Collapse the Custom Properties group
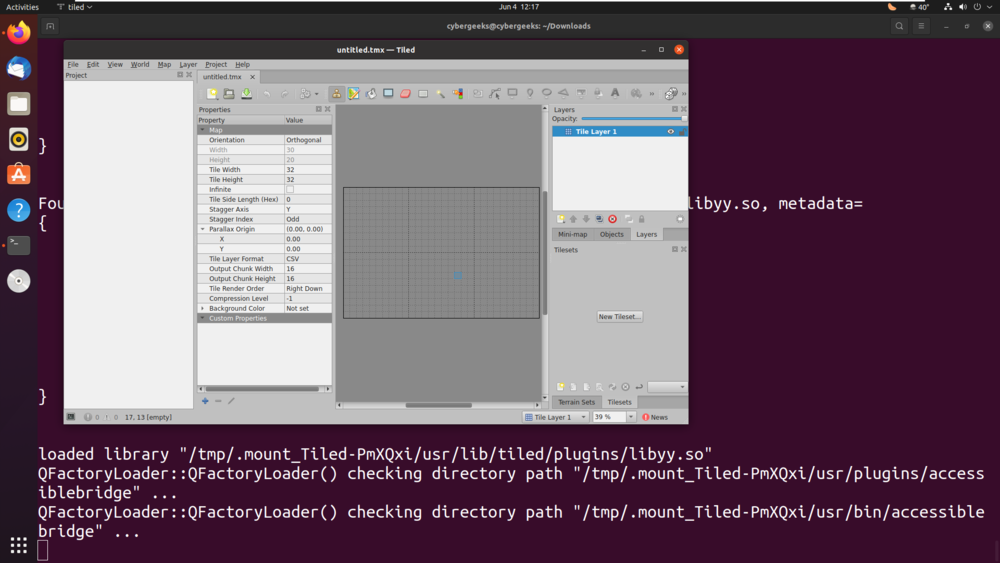 (203, 318)
